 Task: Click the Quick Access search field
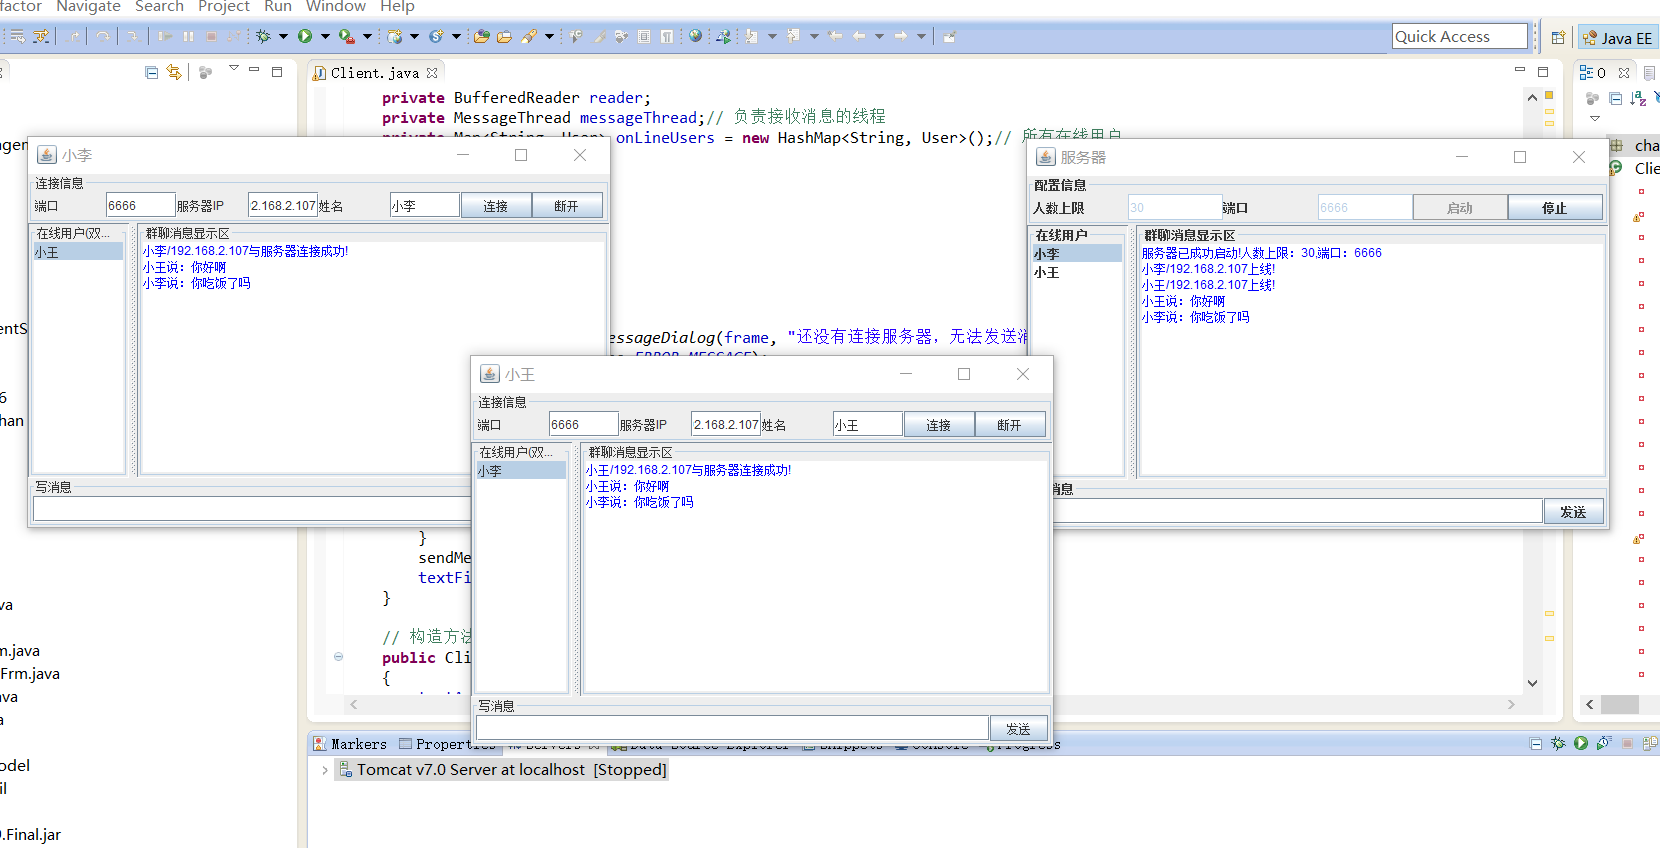(x=1459, y=37)
